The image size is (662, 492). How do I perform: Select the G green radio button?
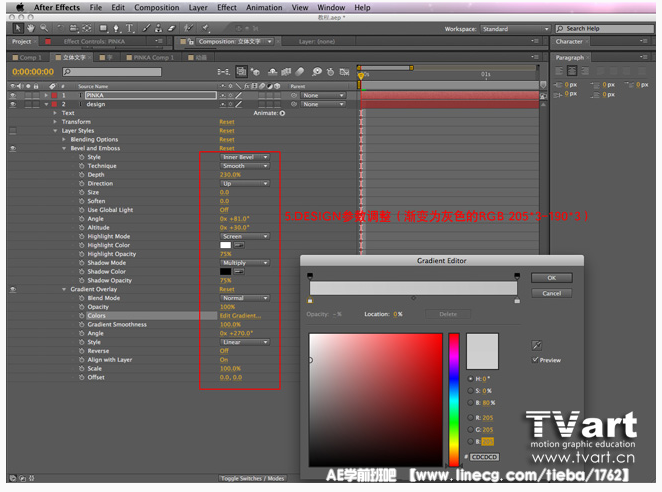[x=470, y=429]
